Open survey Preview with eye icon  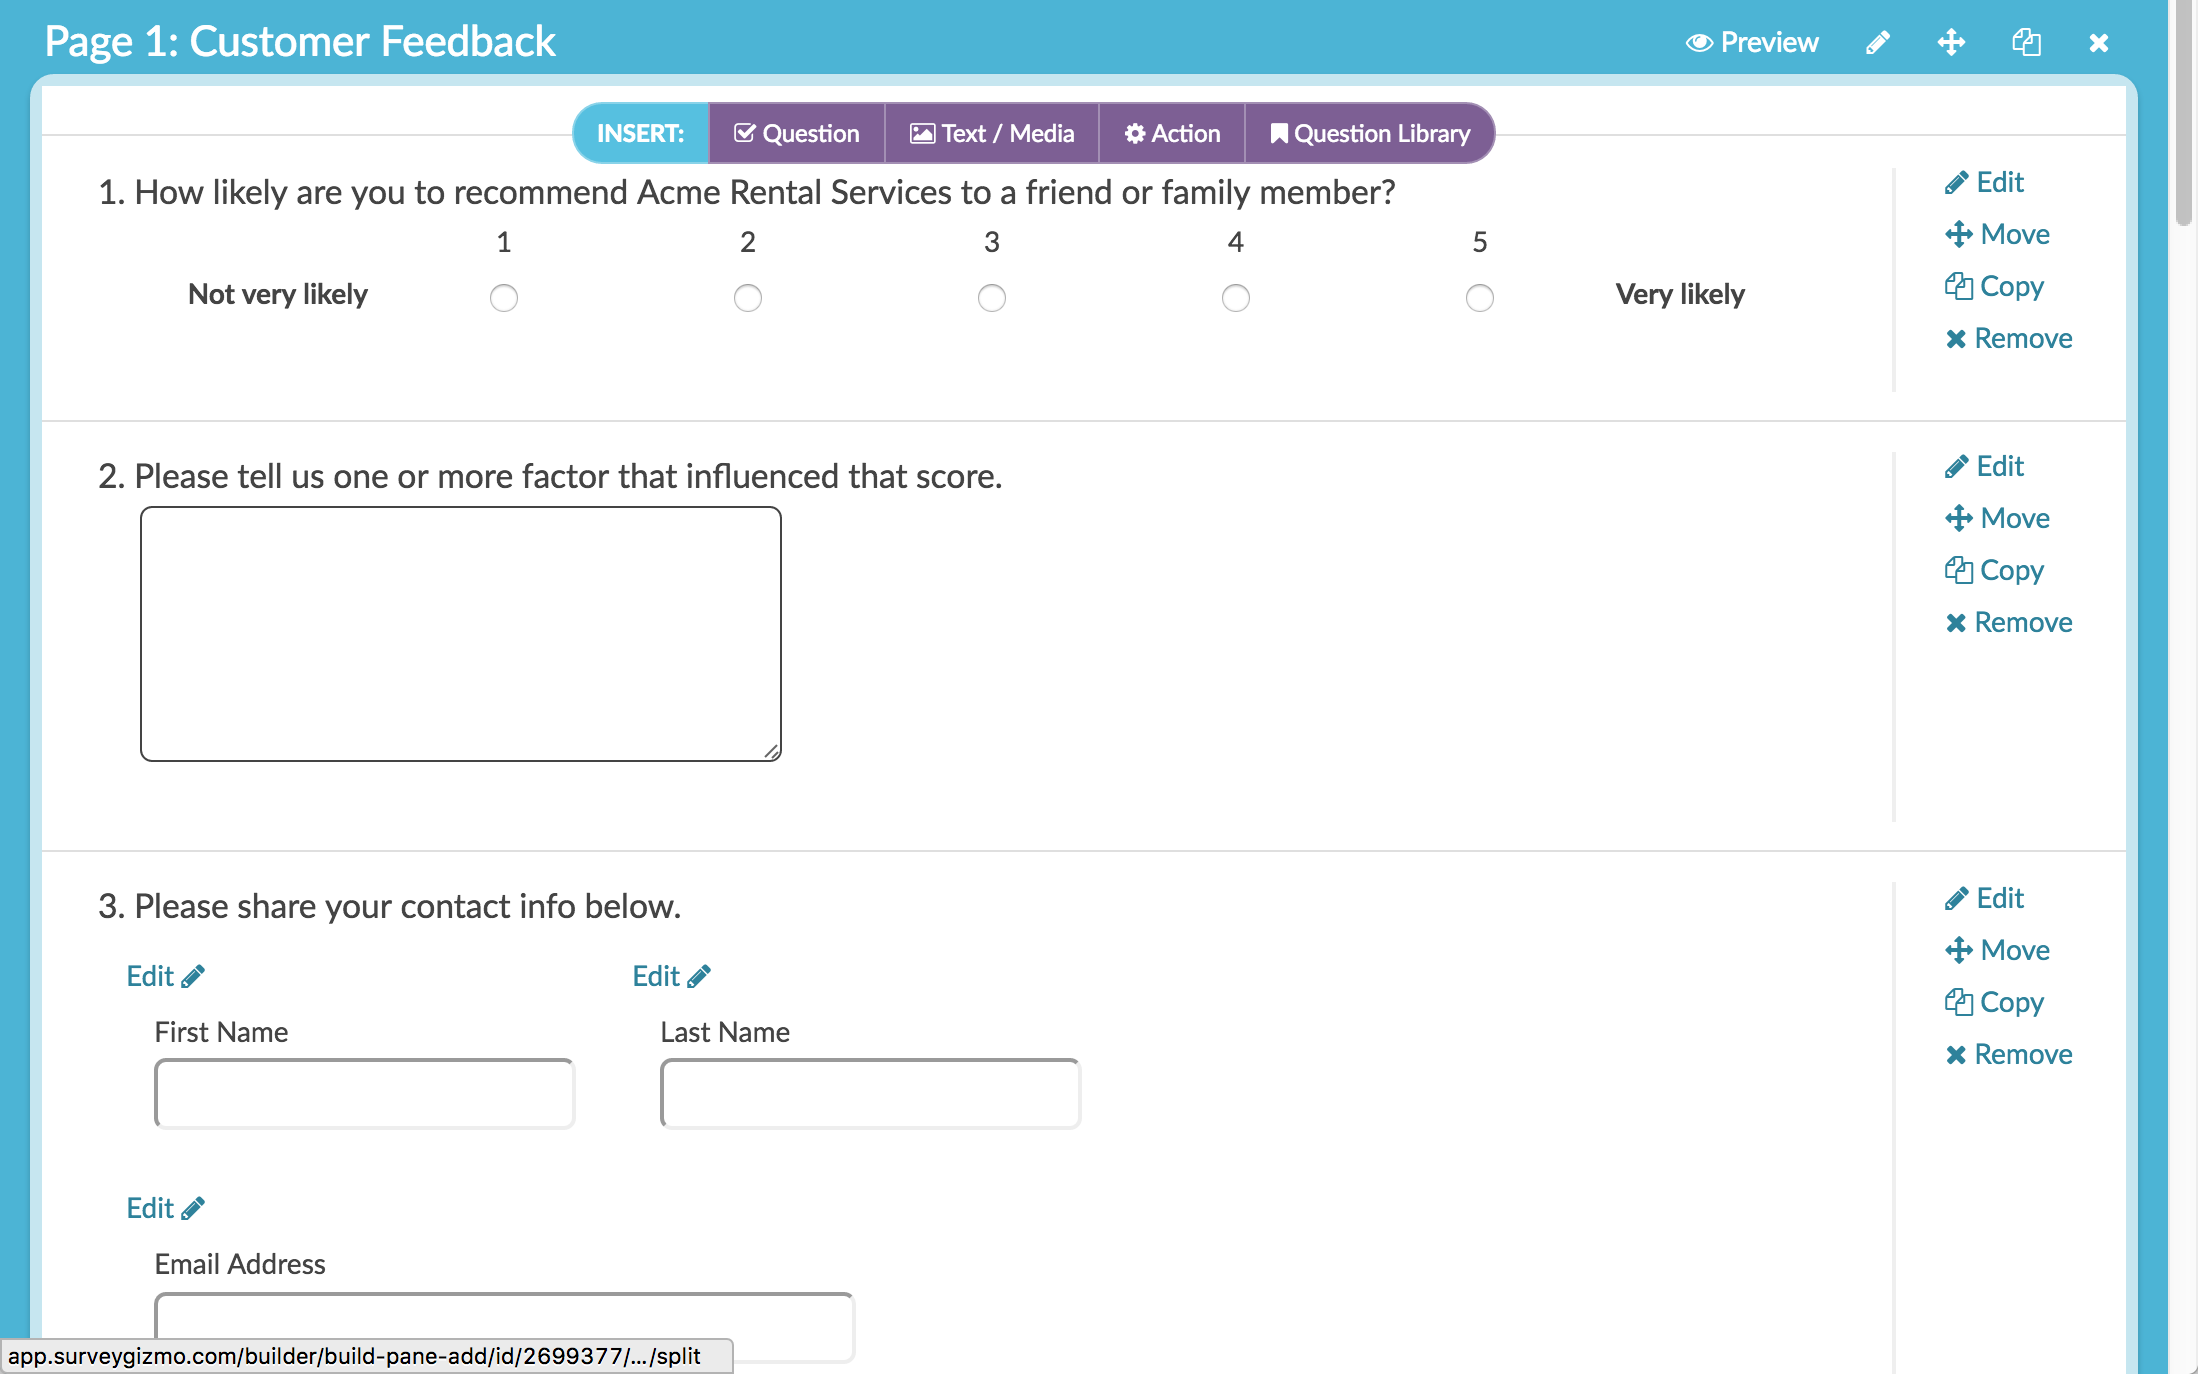[x=1752, y=42]
